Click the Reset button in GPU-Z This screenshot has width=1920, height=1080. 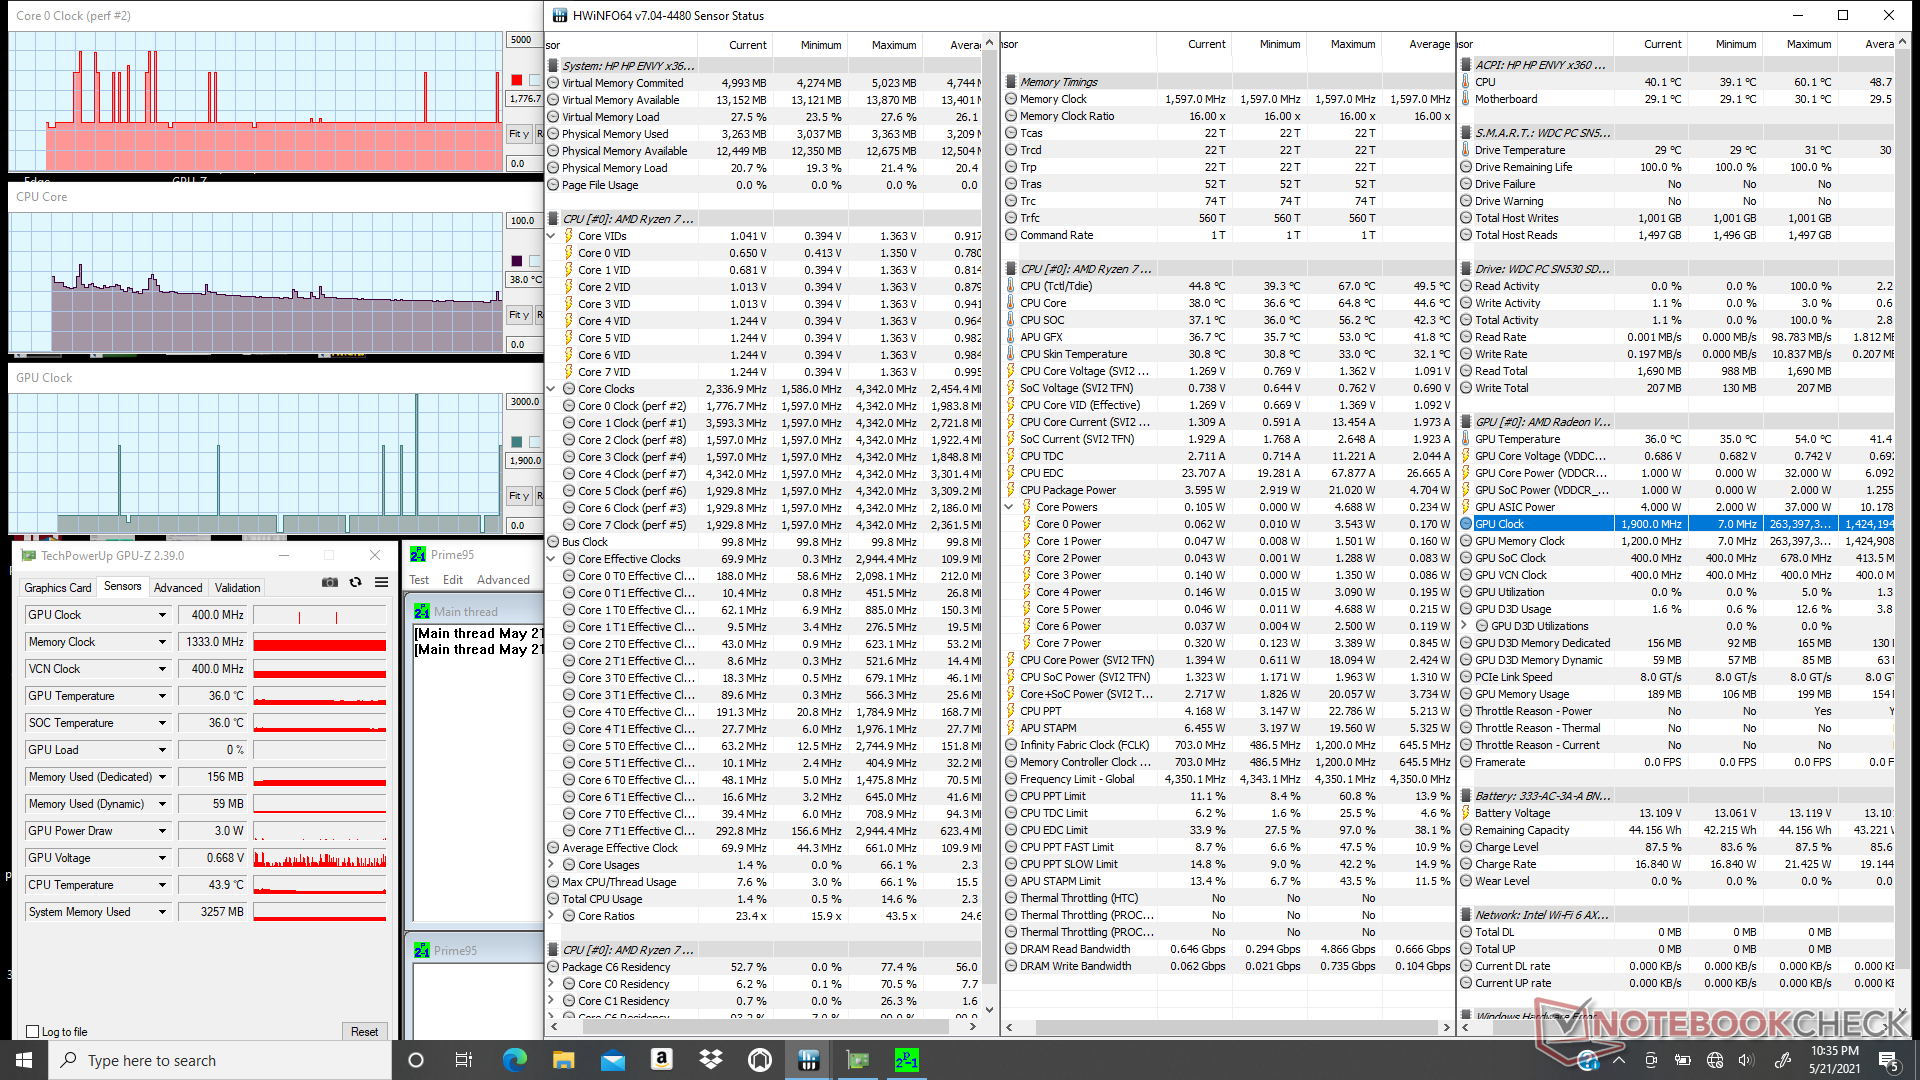click(364, 1032)
